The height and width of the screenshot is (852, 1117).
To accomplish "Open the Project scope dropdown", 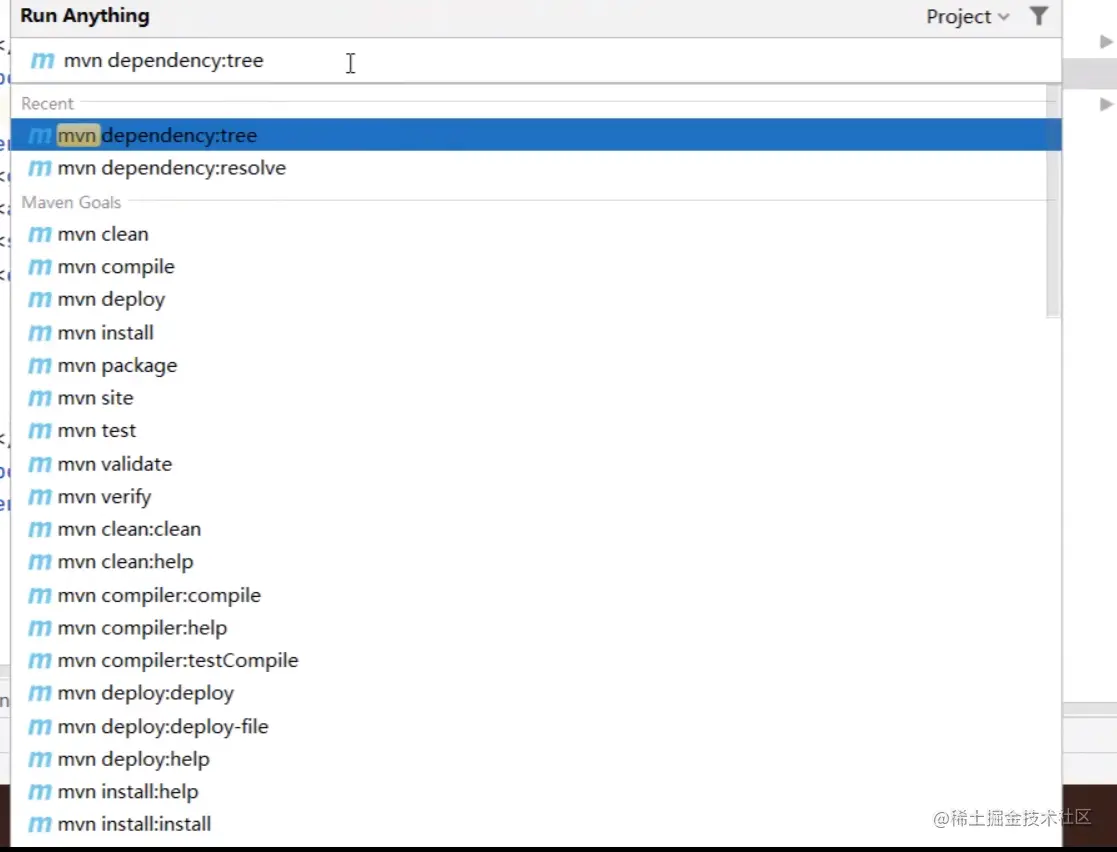I will click(967, 16).
